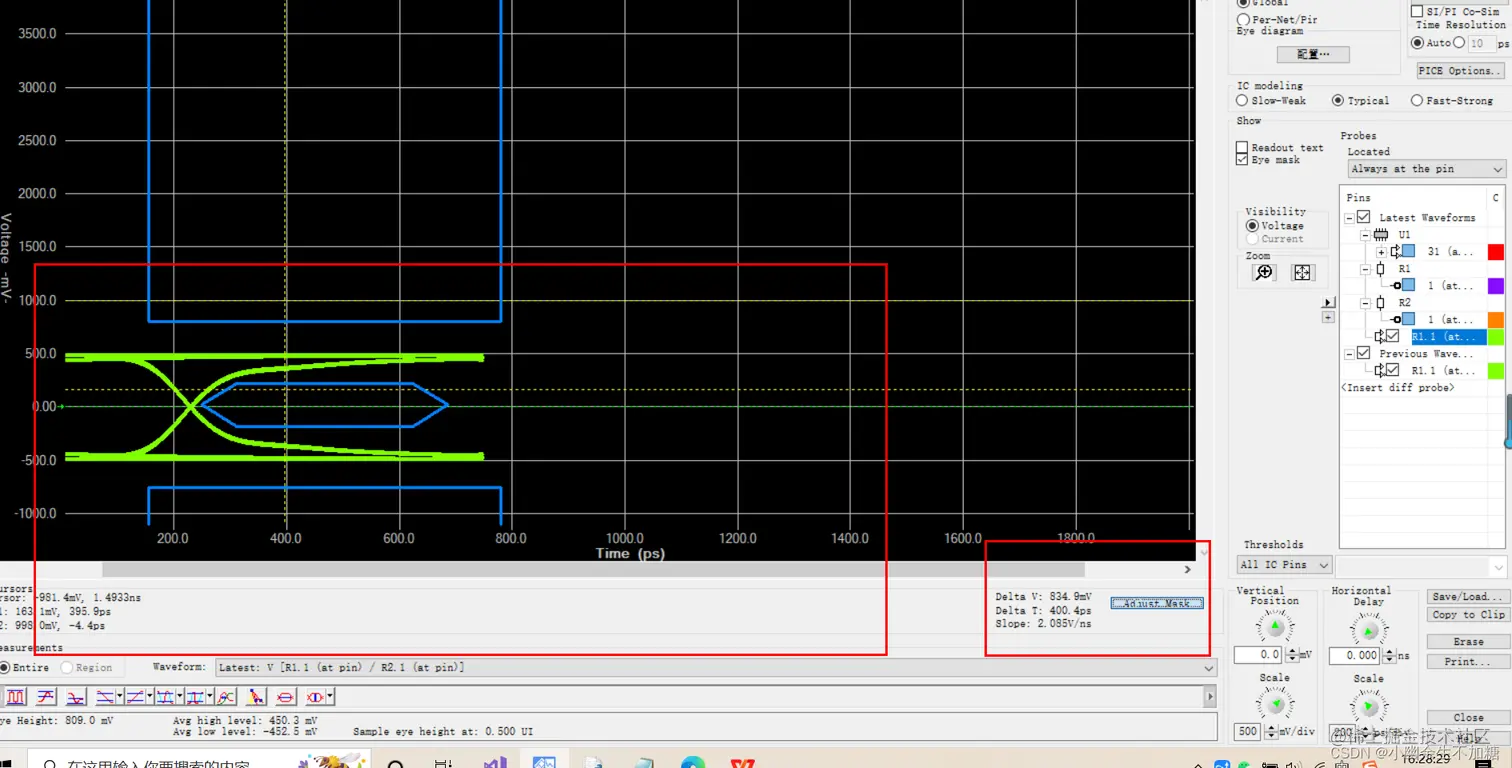This screenshot has width=1512, height=768.
Task: Select the seventh measurement icon with blue eye shape
Action: point(195,697)
